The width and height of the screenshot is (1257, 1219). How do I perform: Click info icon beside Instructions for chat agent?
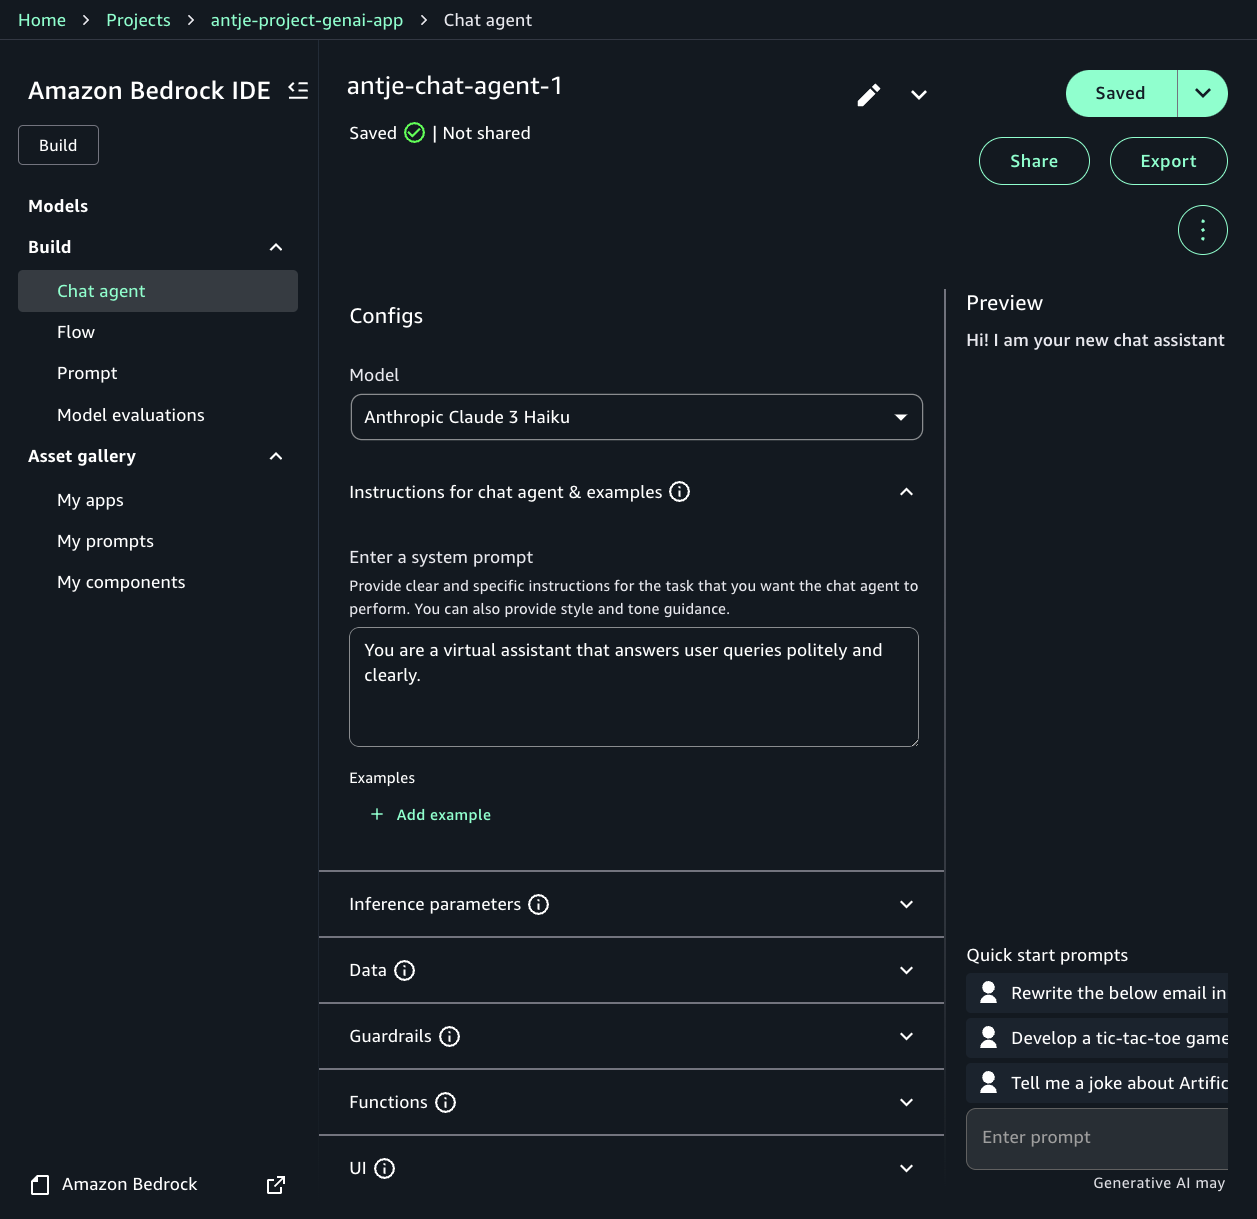680,492
